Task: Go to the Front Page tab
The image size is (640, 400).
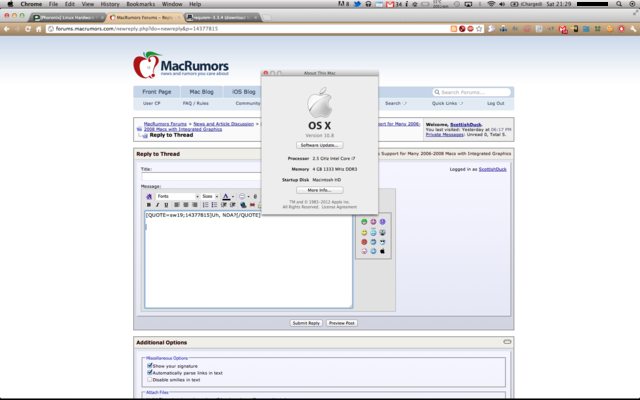Action: pos(157,92)
